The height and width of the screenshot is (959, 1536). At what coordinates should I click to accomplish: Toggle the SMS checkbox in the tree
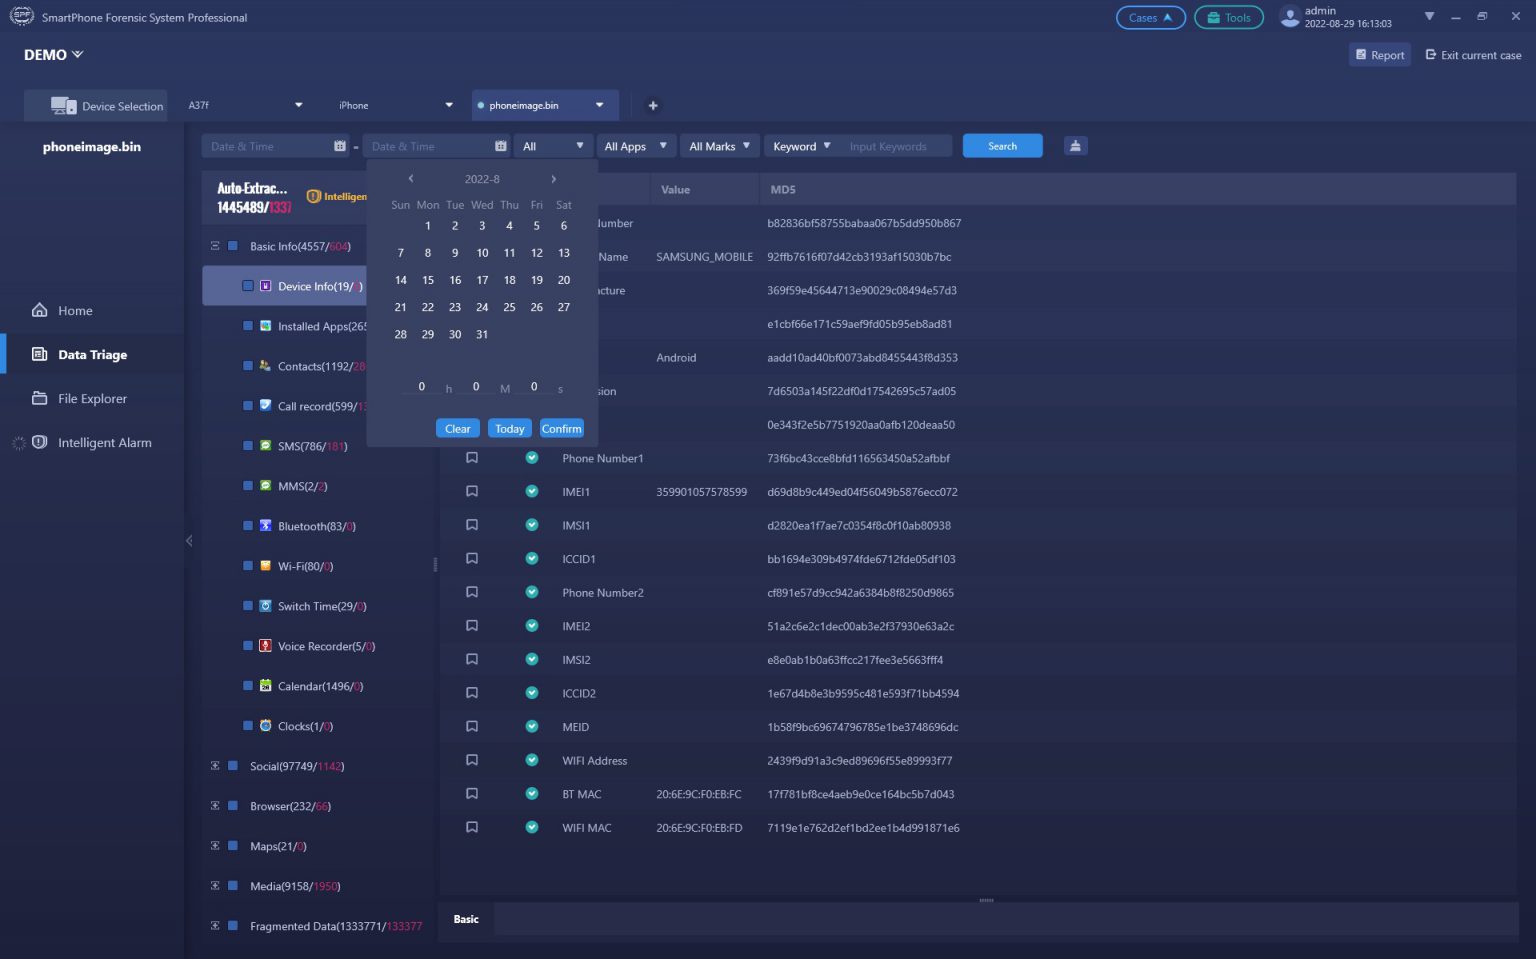click(x=248, y=446)
